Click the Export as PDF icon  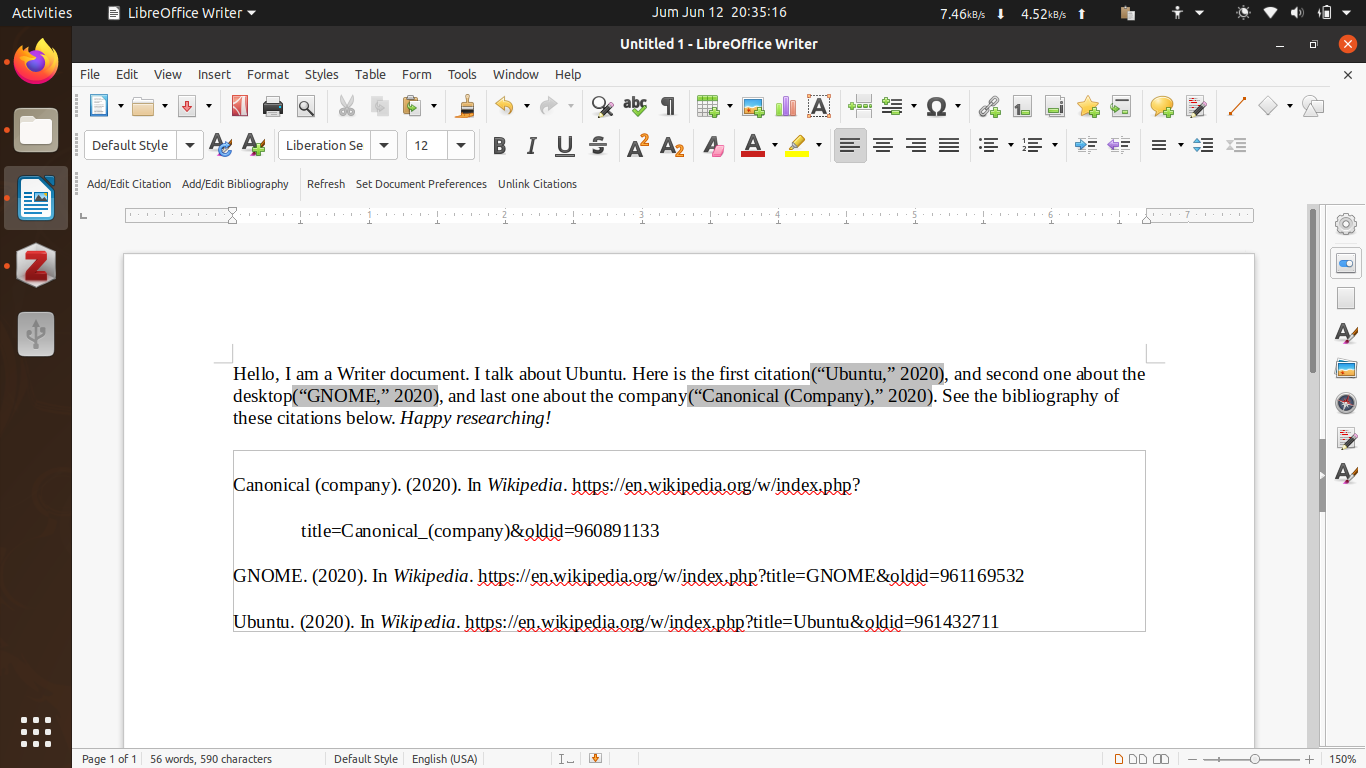[239, 106]
